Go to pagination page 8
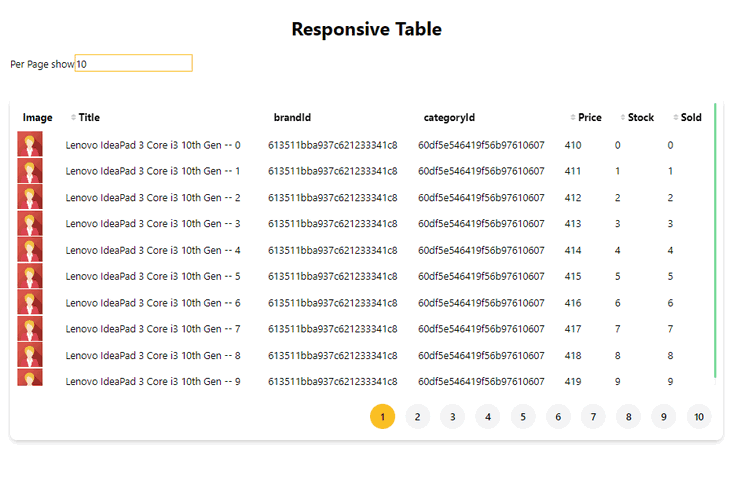 coord(628,416)
